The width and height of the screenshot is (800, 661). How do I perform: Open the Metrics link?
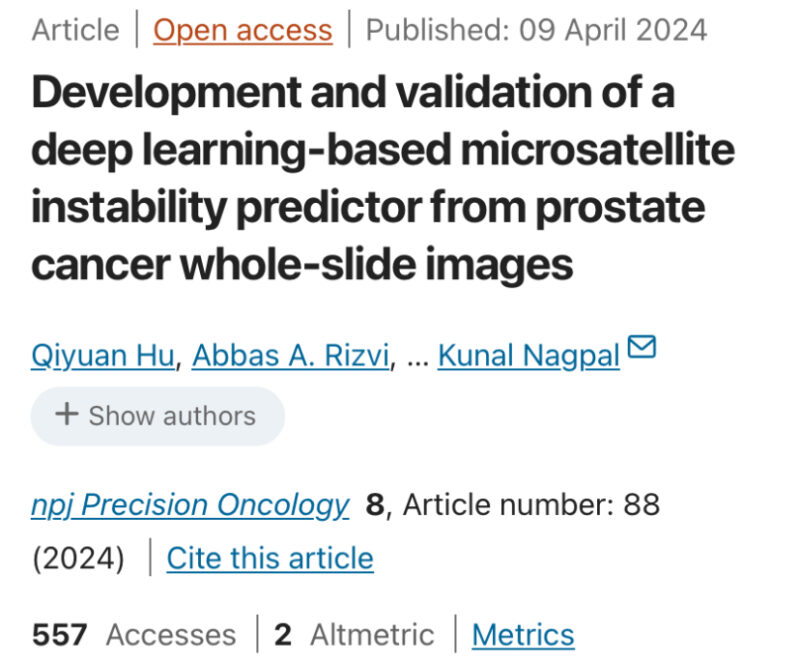[523, 635]
